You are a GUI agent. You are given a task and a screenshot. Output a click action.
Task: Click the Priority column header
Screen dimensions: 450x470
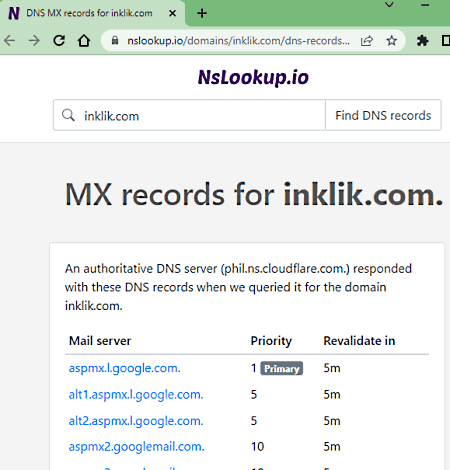pyautogui.click(x=271, y=341)
